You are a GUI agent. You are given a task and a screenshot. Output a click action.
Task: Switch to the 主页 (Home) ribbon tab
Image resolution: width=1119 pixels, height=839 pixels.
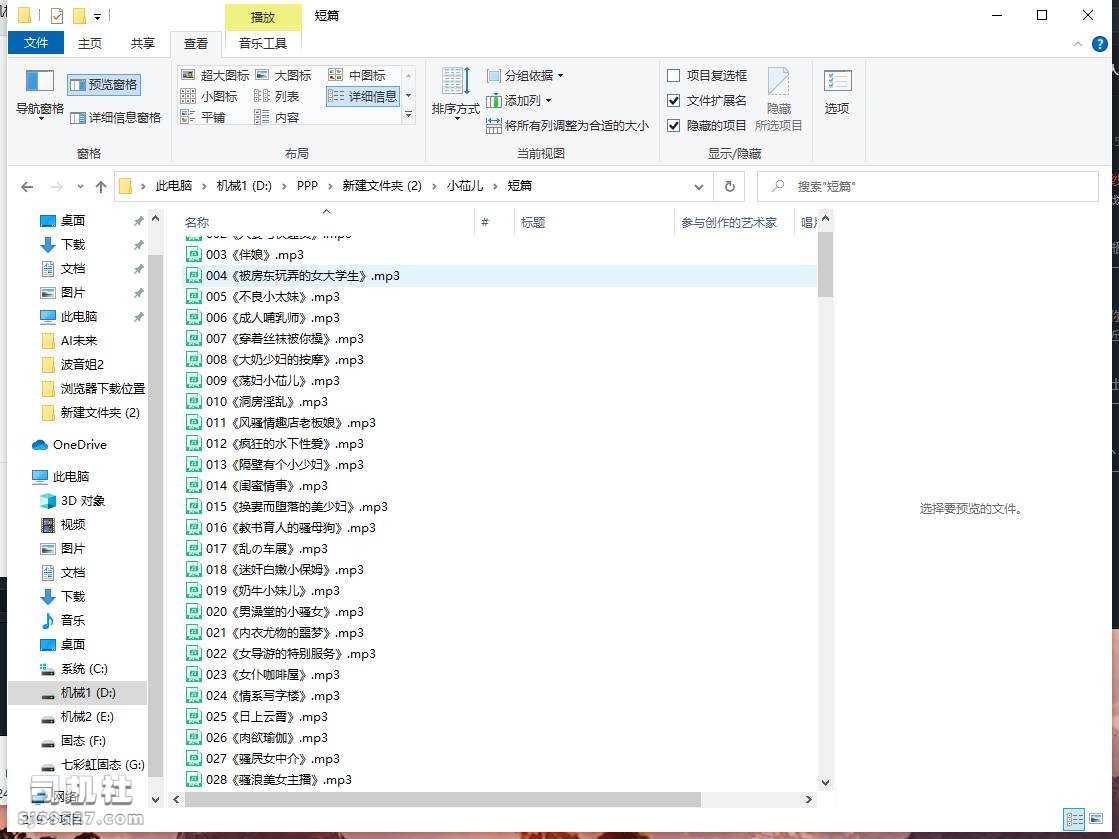pos(90,44)
